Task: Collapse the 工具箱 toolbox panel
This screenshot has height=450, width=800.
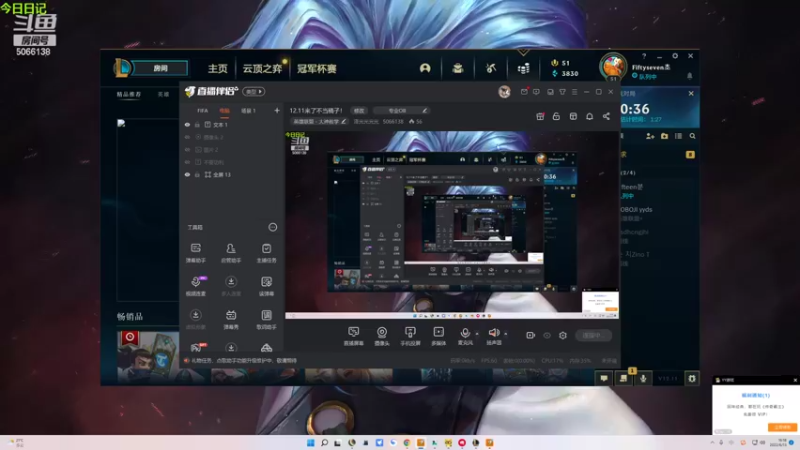Action: [272, 227]
